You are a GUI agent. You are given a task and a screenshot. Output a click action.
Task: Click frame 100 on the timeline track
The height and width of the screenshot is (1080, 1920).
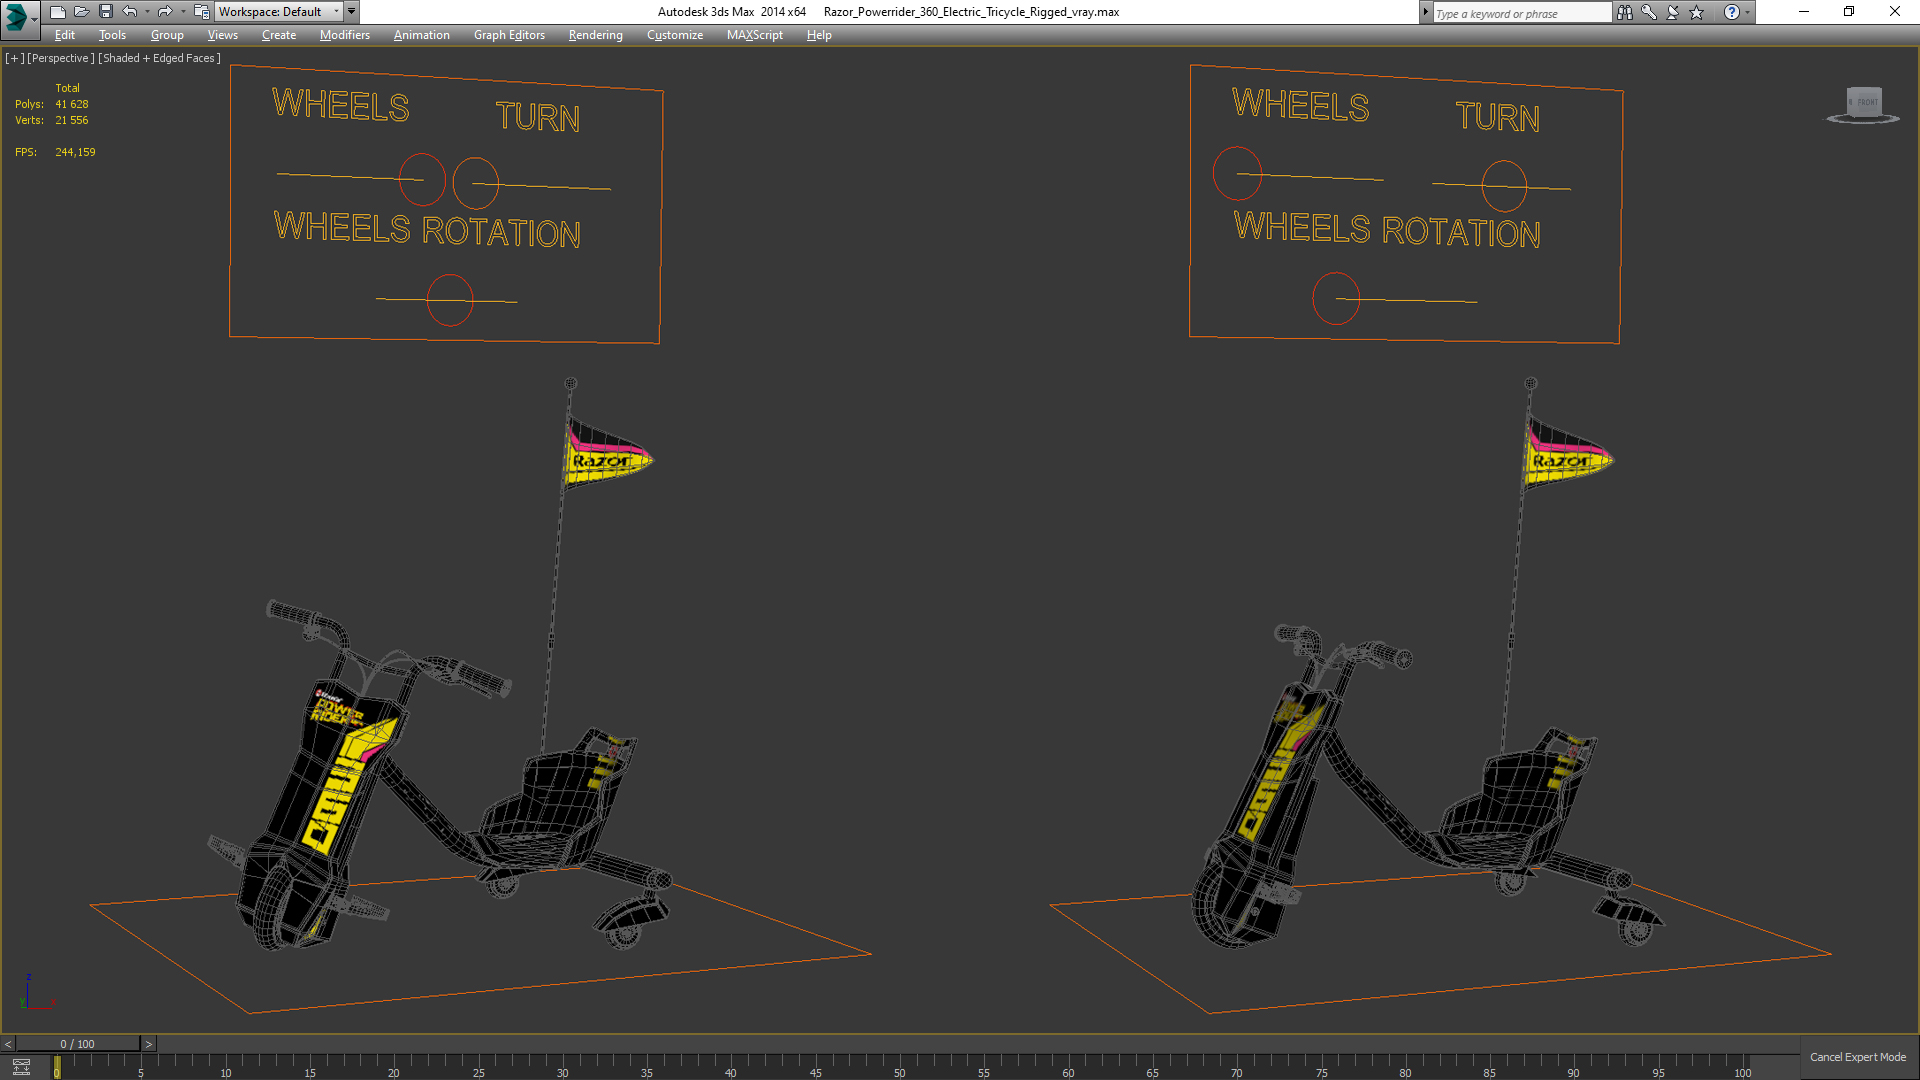point(1742,1066)
